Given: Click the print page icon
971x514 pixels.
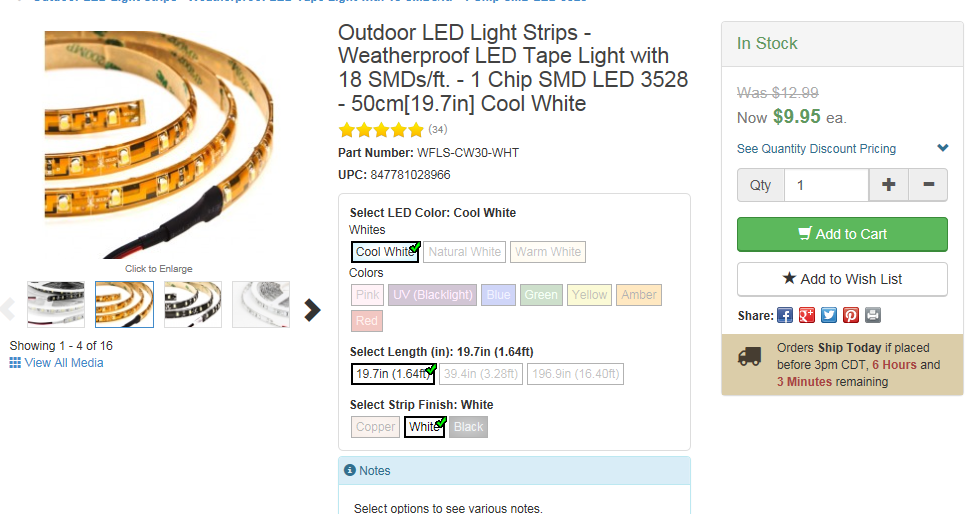Looking at the screenshot, I should click(x=873, y=315).
